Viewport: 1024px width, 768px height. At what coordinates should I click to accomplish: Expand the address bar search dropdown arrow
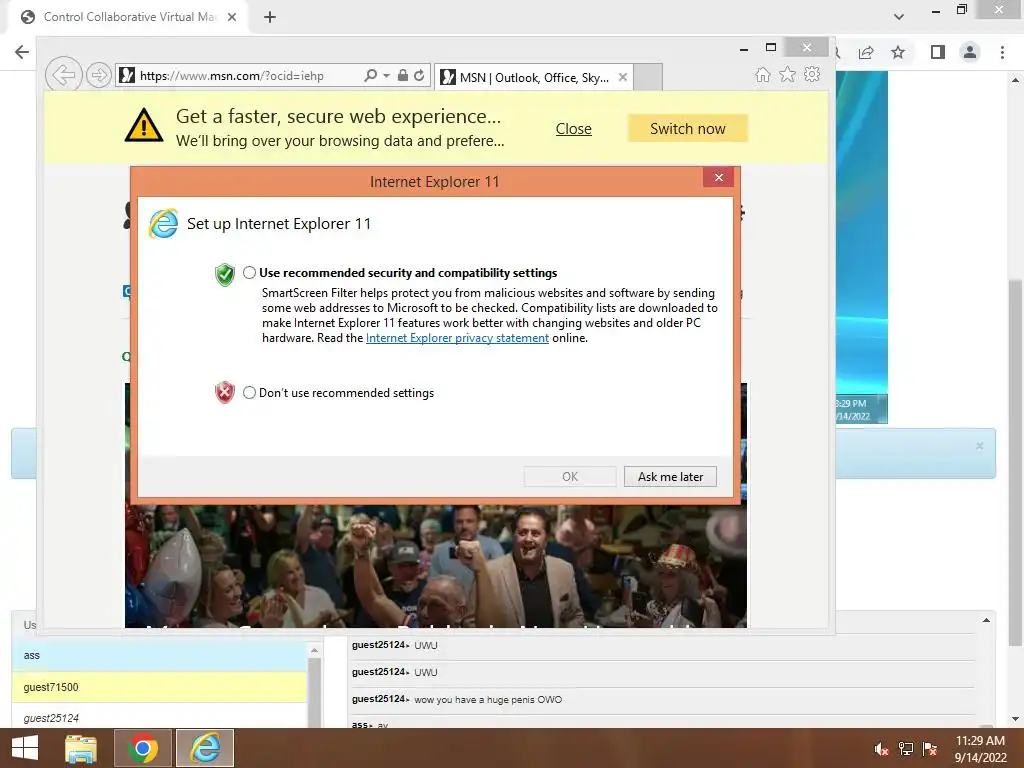[386, 76]
